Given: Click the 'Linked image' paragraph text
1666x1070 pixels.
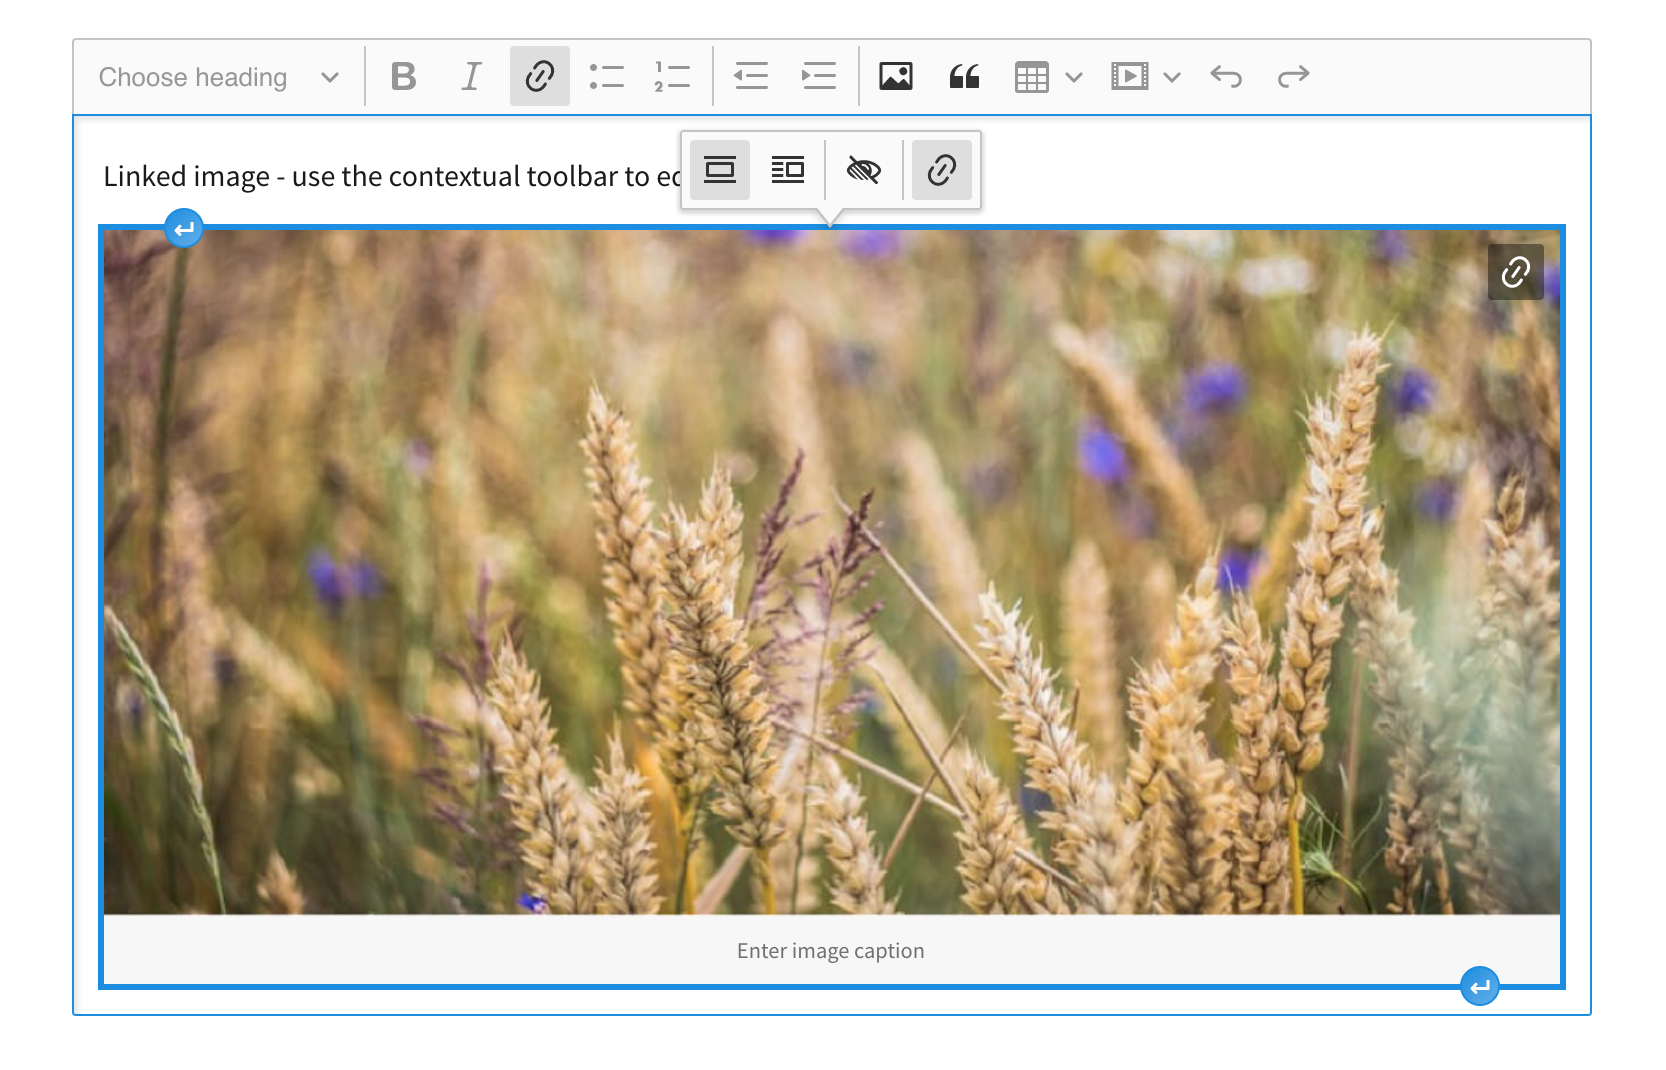Looking at the screenshot, I should pos(391,176).
